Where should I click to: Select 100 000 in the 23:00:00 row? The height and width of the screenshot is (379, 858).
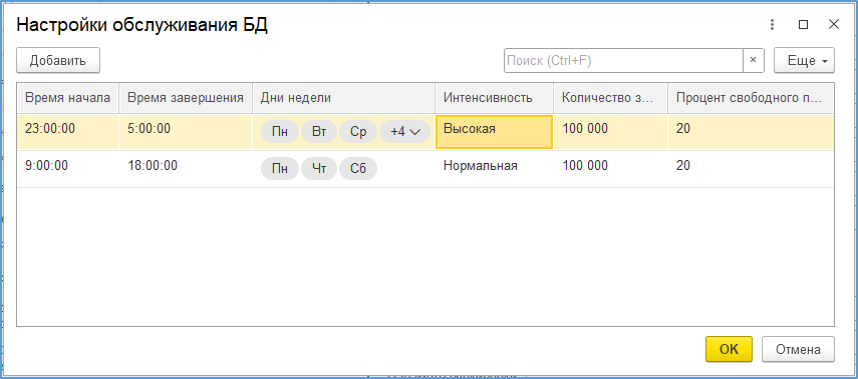(x=611, y=132)
